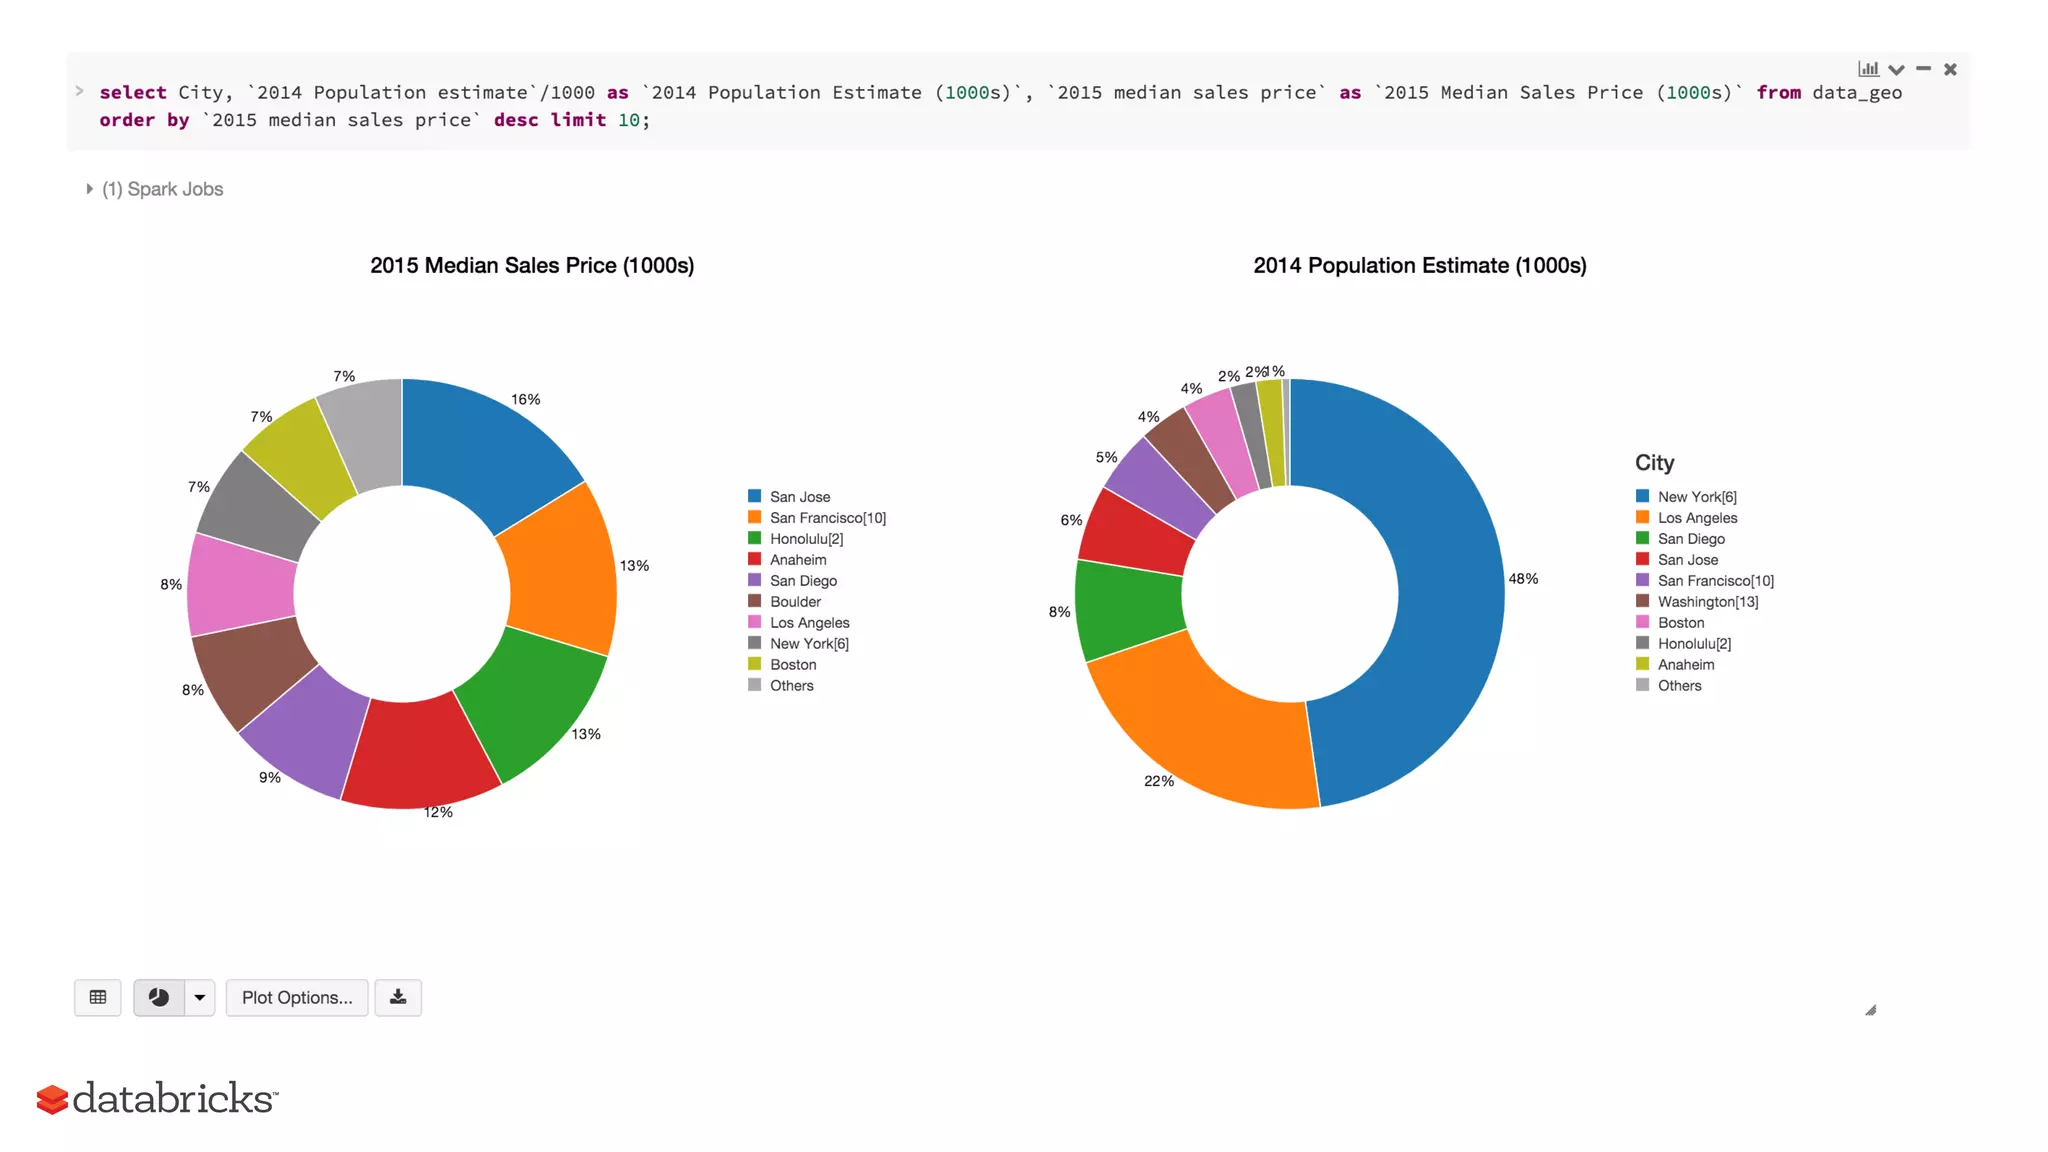Click the bar chart icon in cell header
The height and width of the screenshot is (1152, 2048).
(x=1868, y=69)
